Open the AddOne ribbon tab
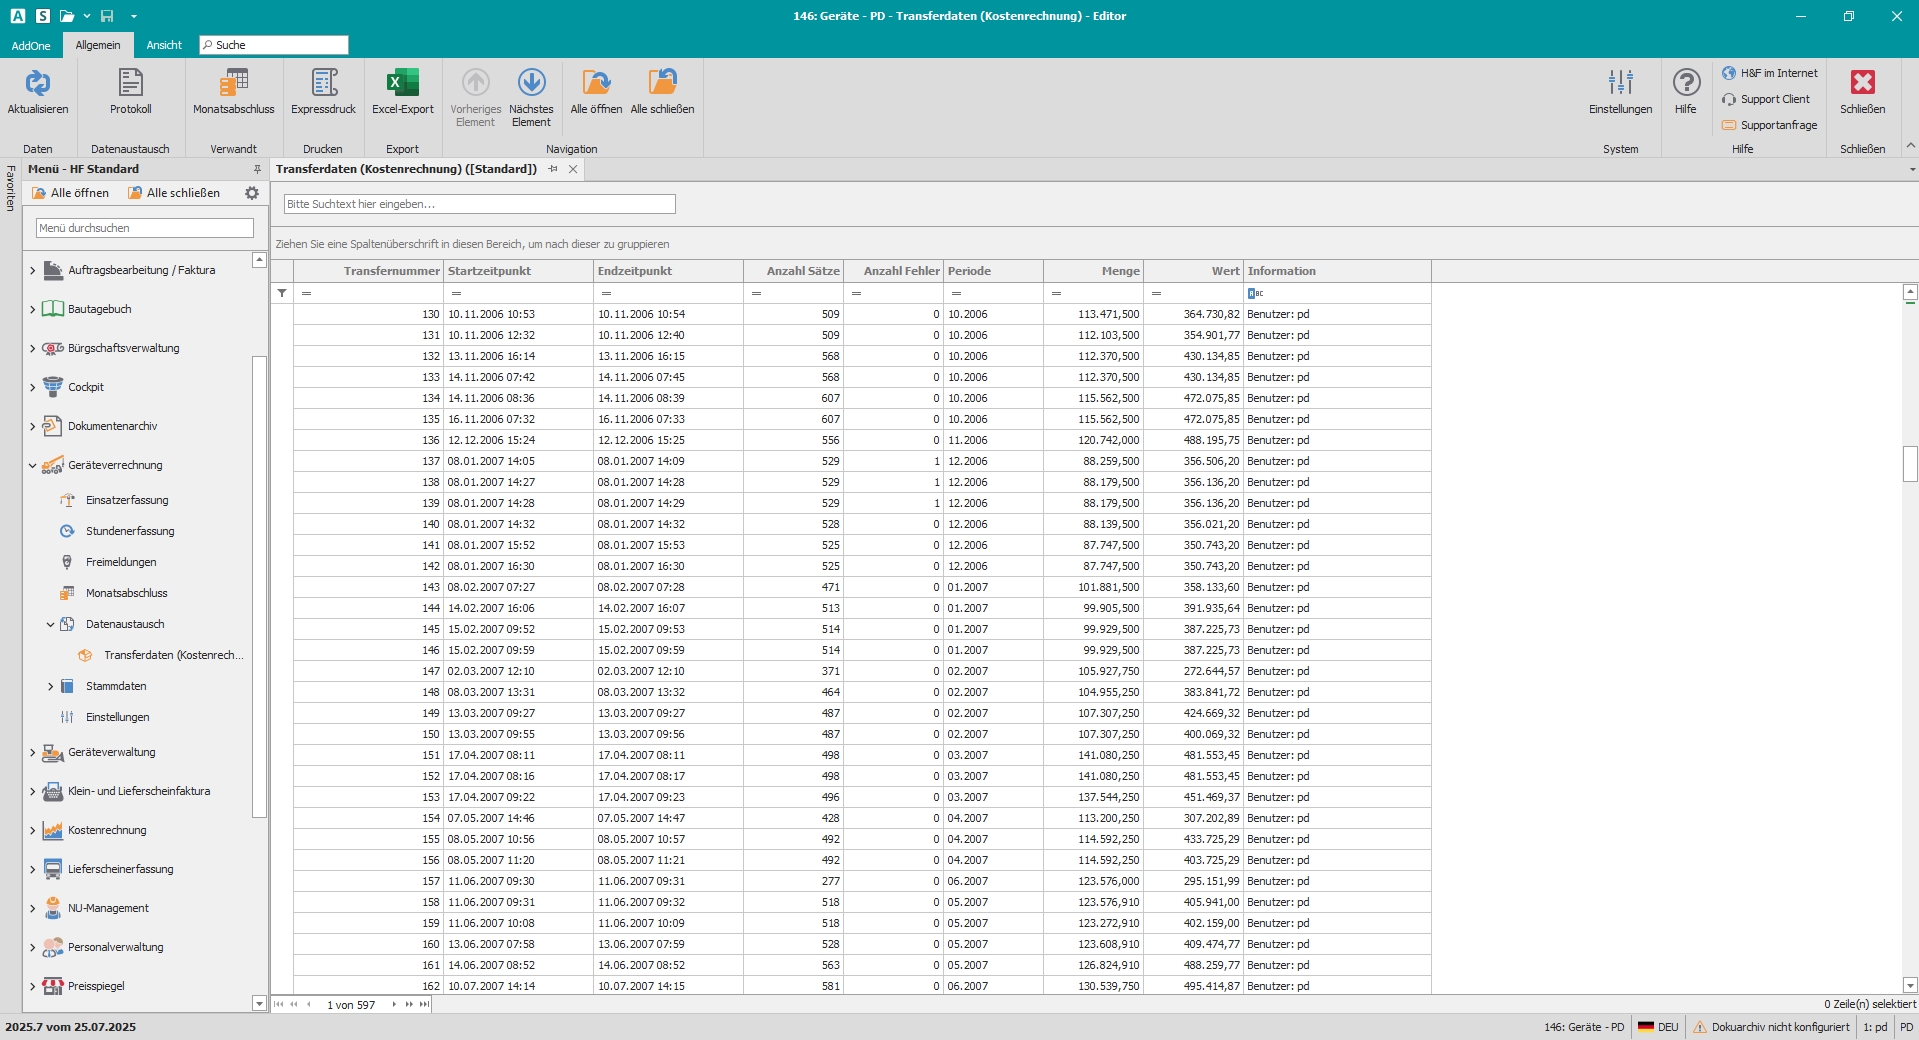Viewport: 1919px width, 1040px height. (31, 45)
